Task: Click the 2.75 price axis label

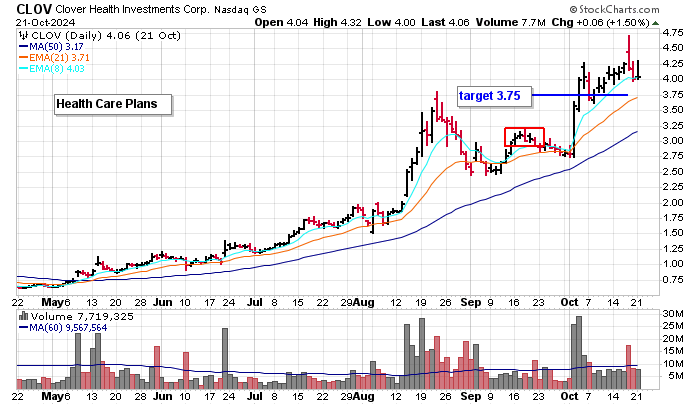Action: point(673,156)
